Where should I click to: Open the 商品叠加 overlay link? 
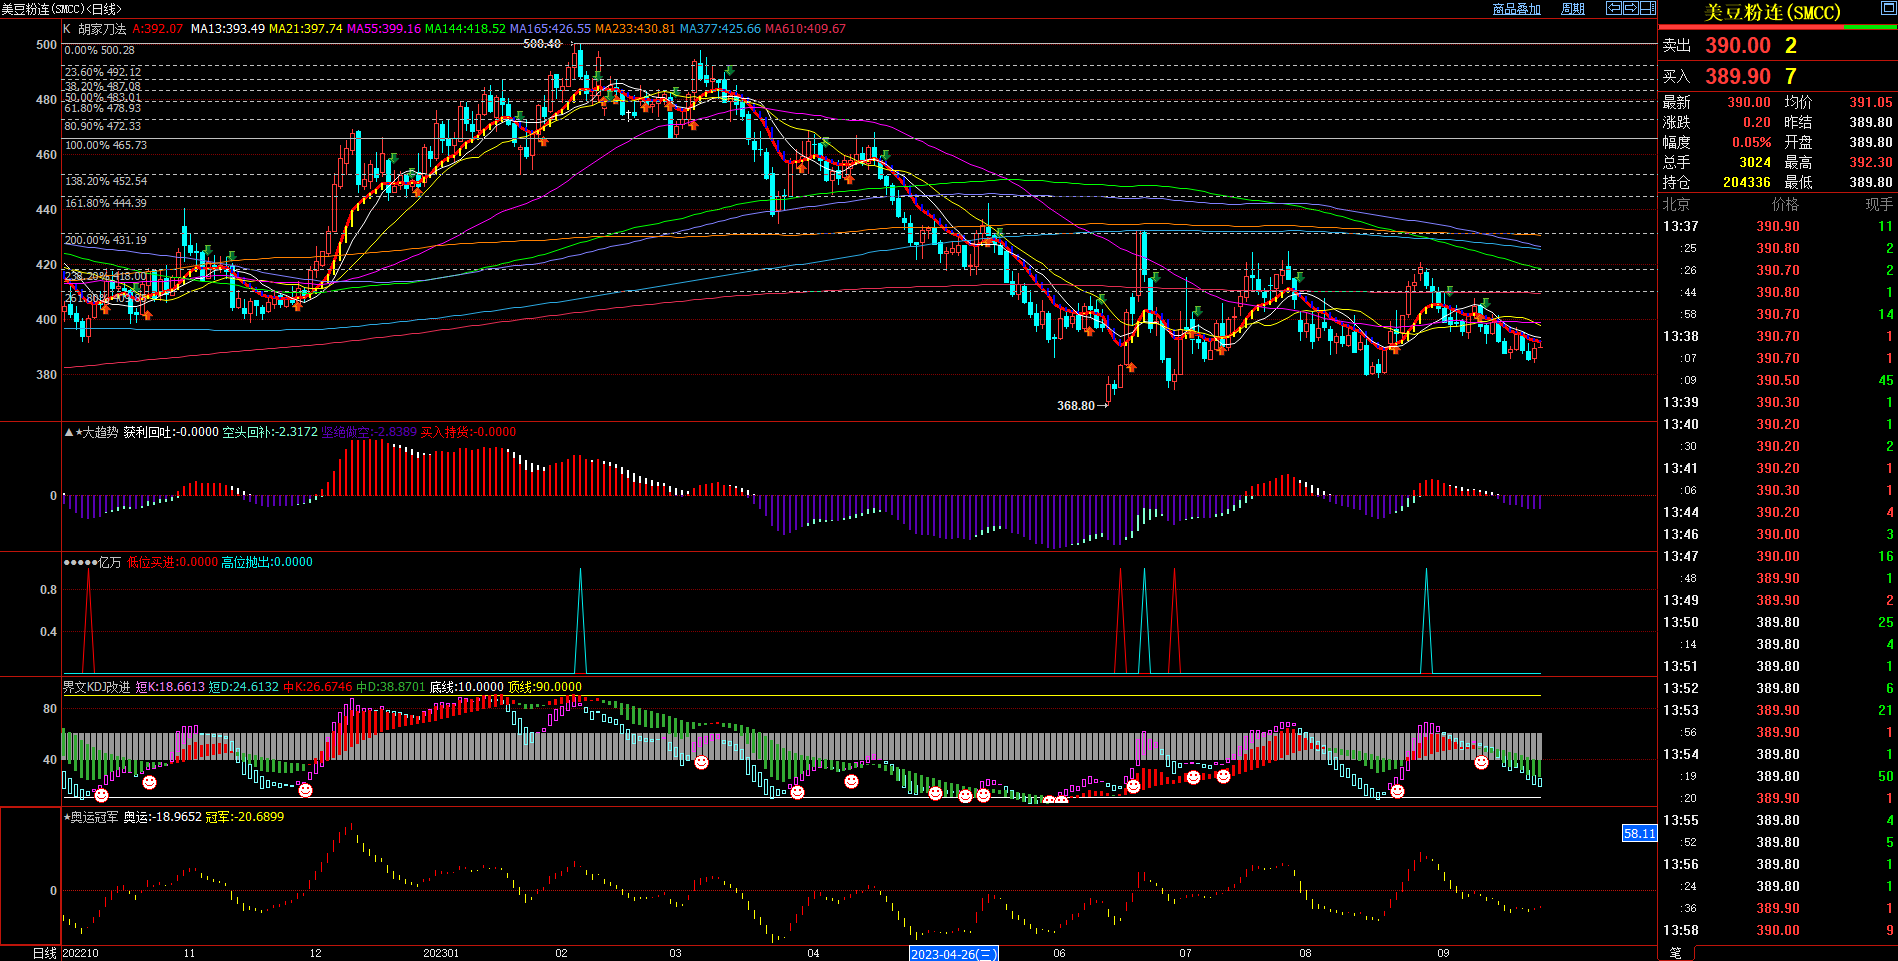pos(1516,9)
